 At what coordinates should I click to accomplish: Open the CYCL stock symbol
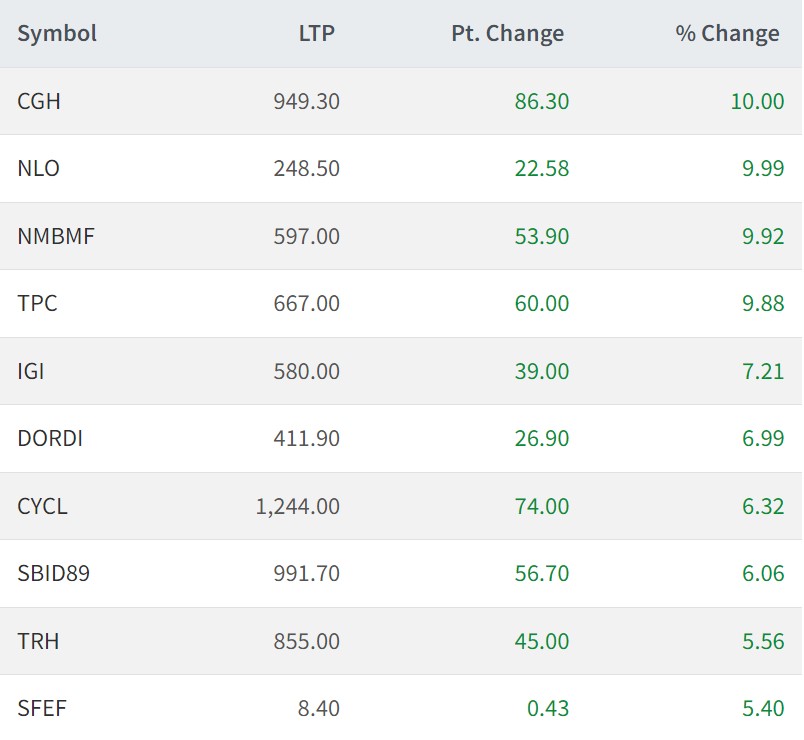42,506
